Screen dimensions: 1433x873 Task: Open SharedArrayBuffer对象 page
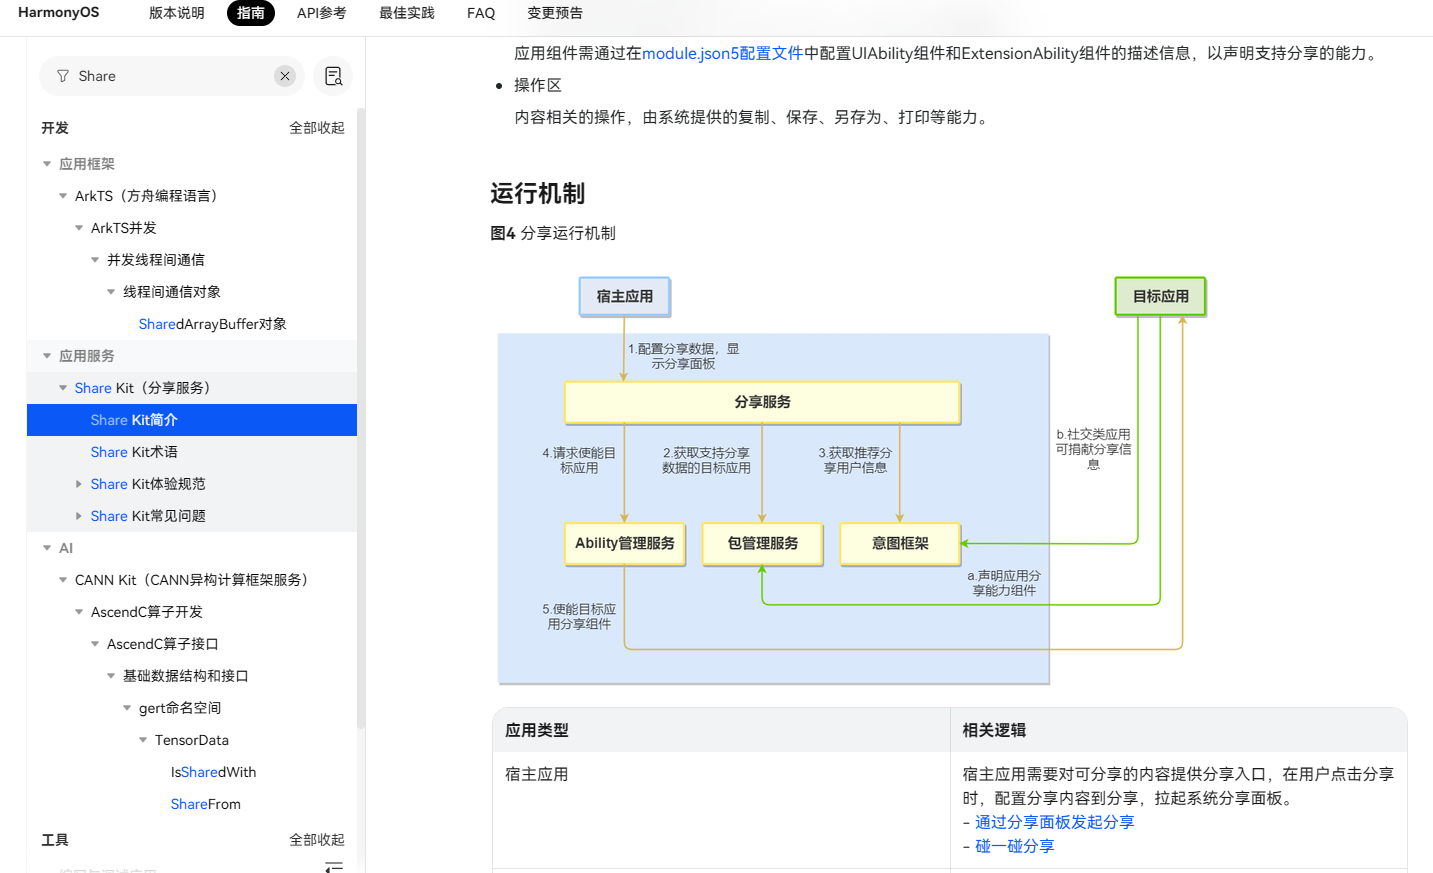click(212, 324)
